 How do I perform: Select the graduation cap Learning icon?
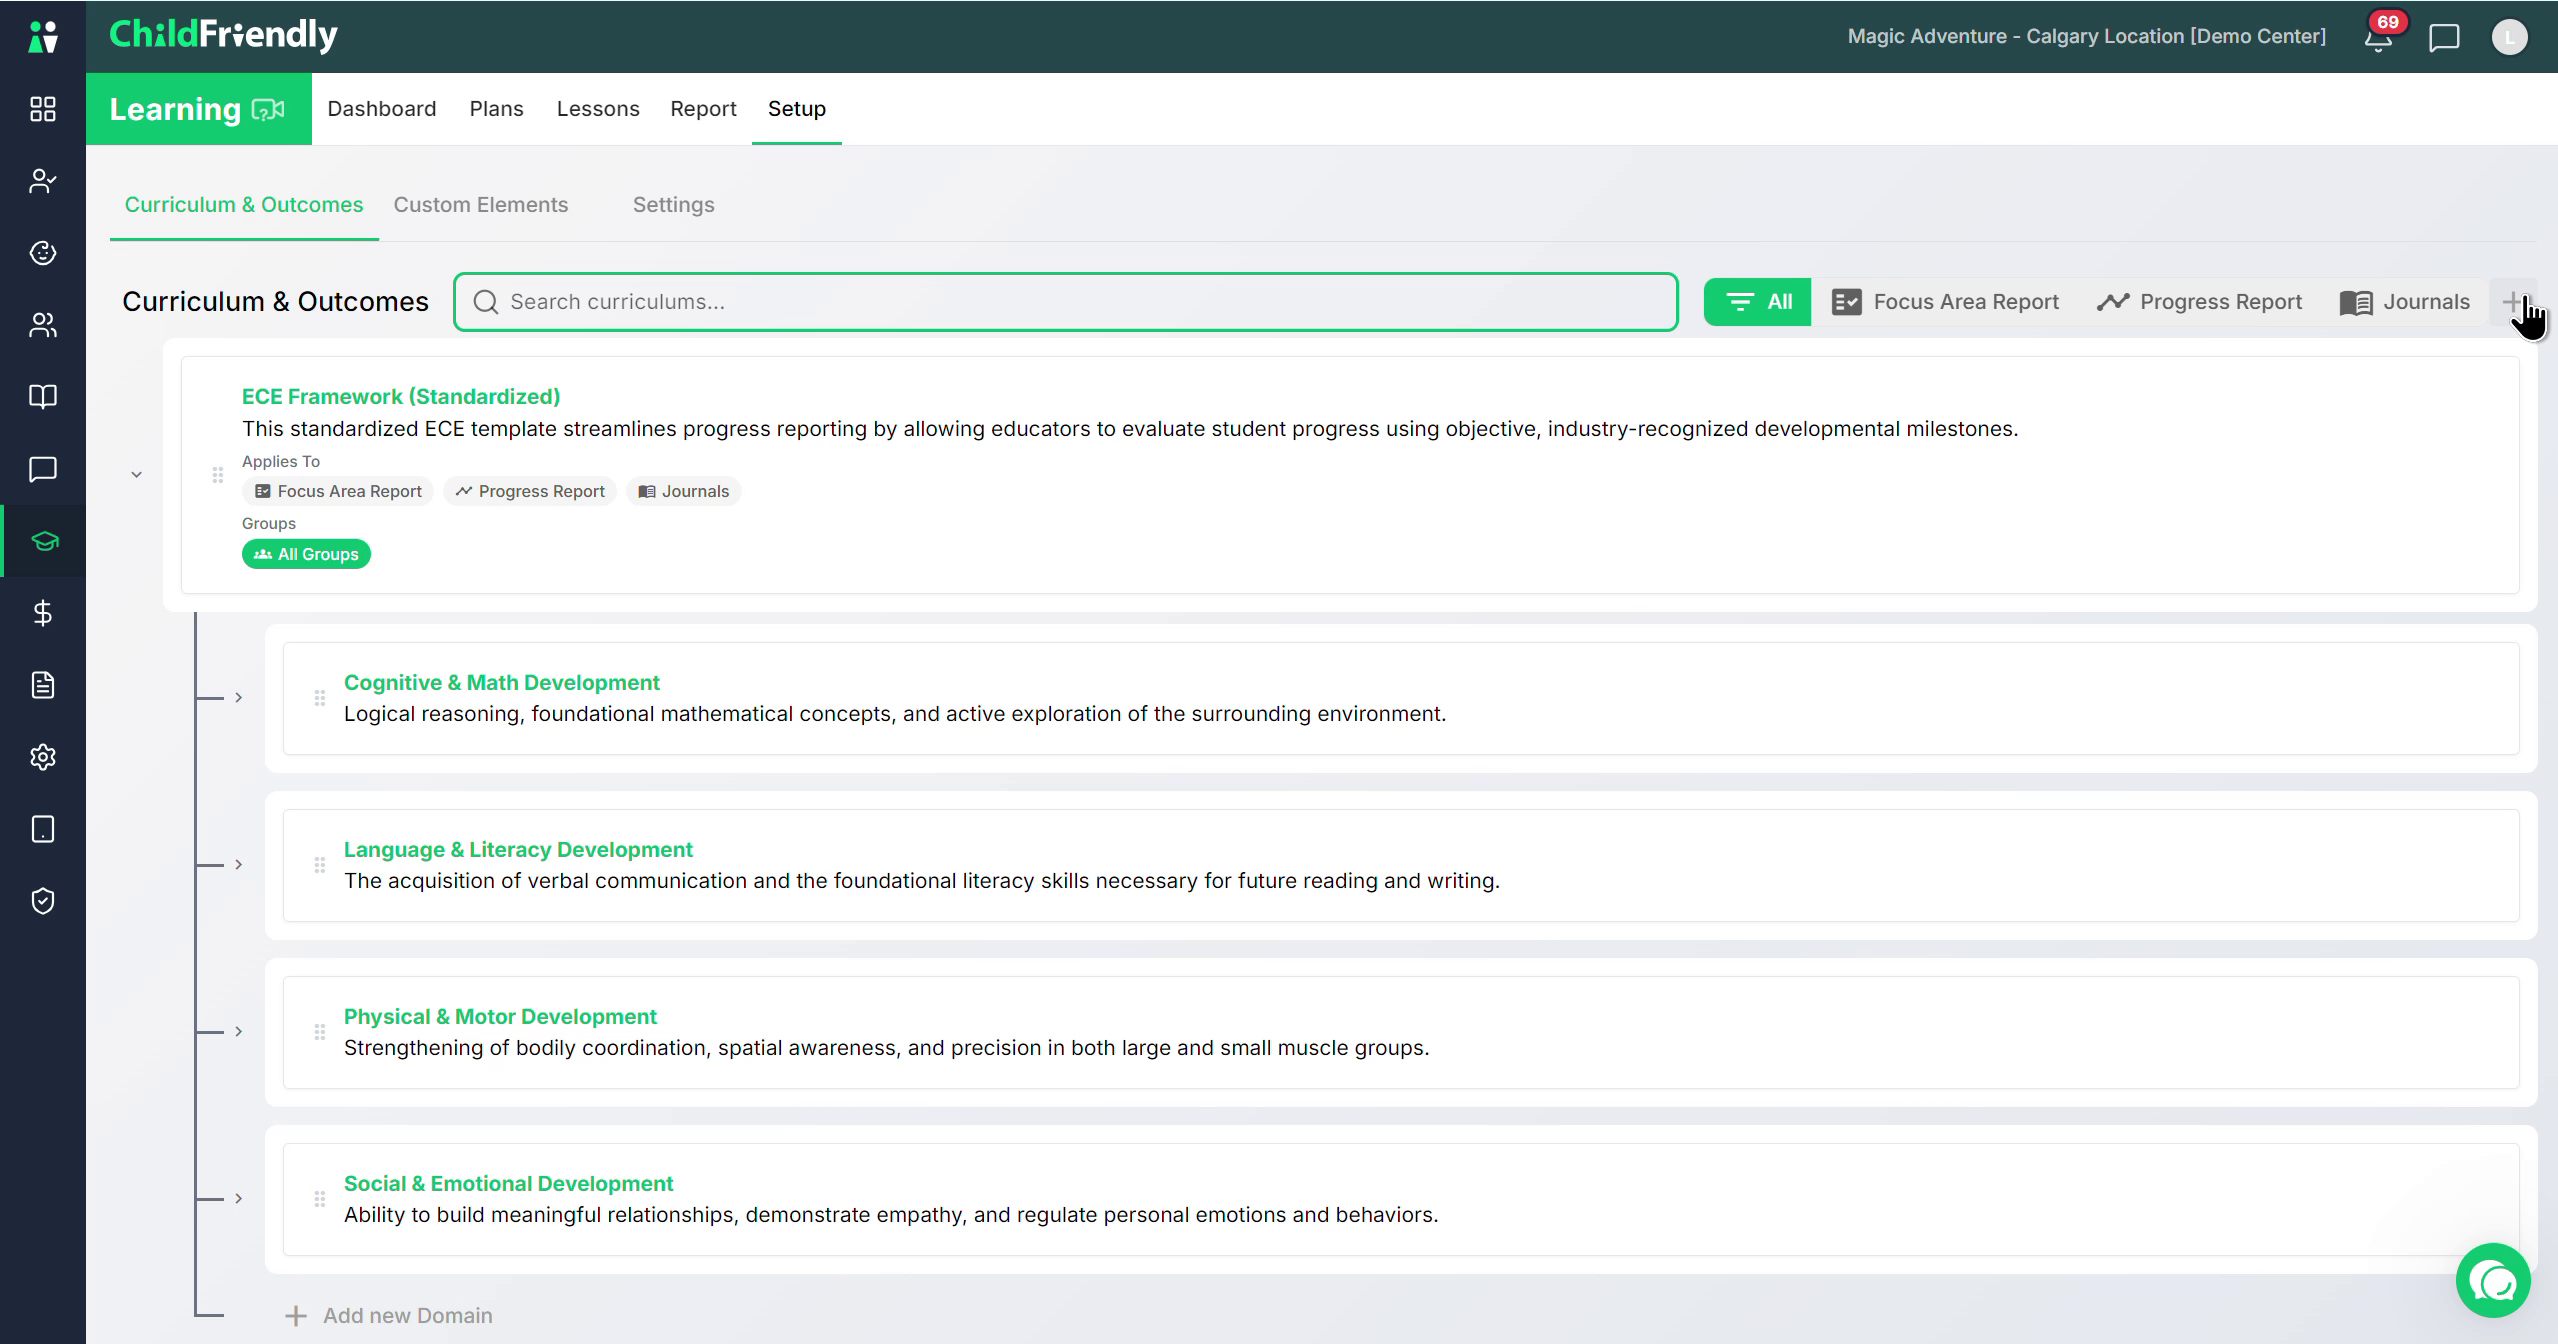43,541
